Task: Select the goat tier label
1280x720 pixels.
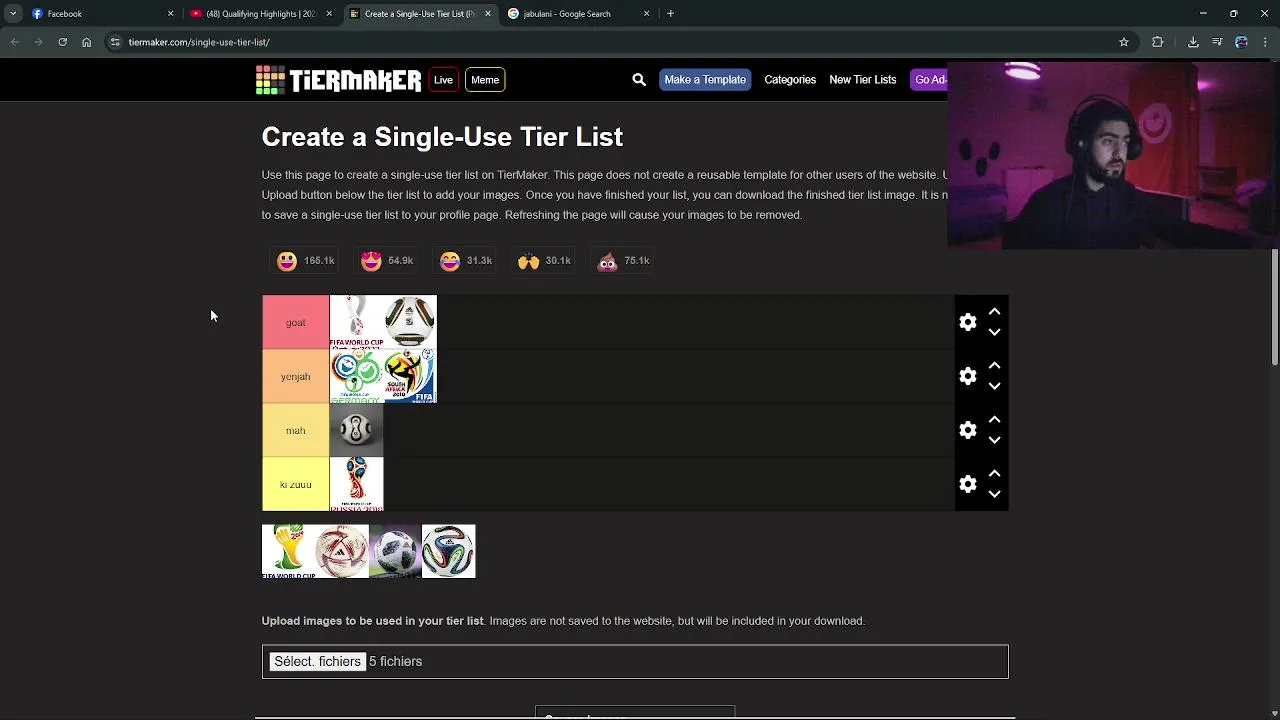Action: [x=295, y=322]
